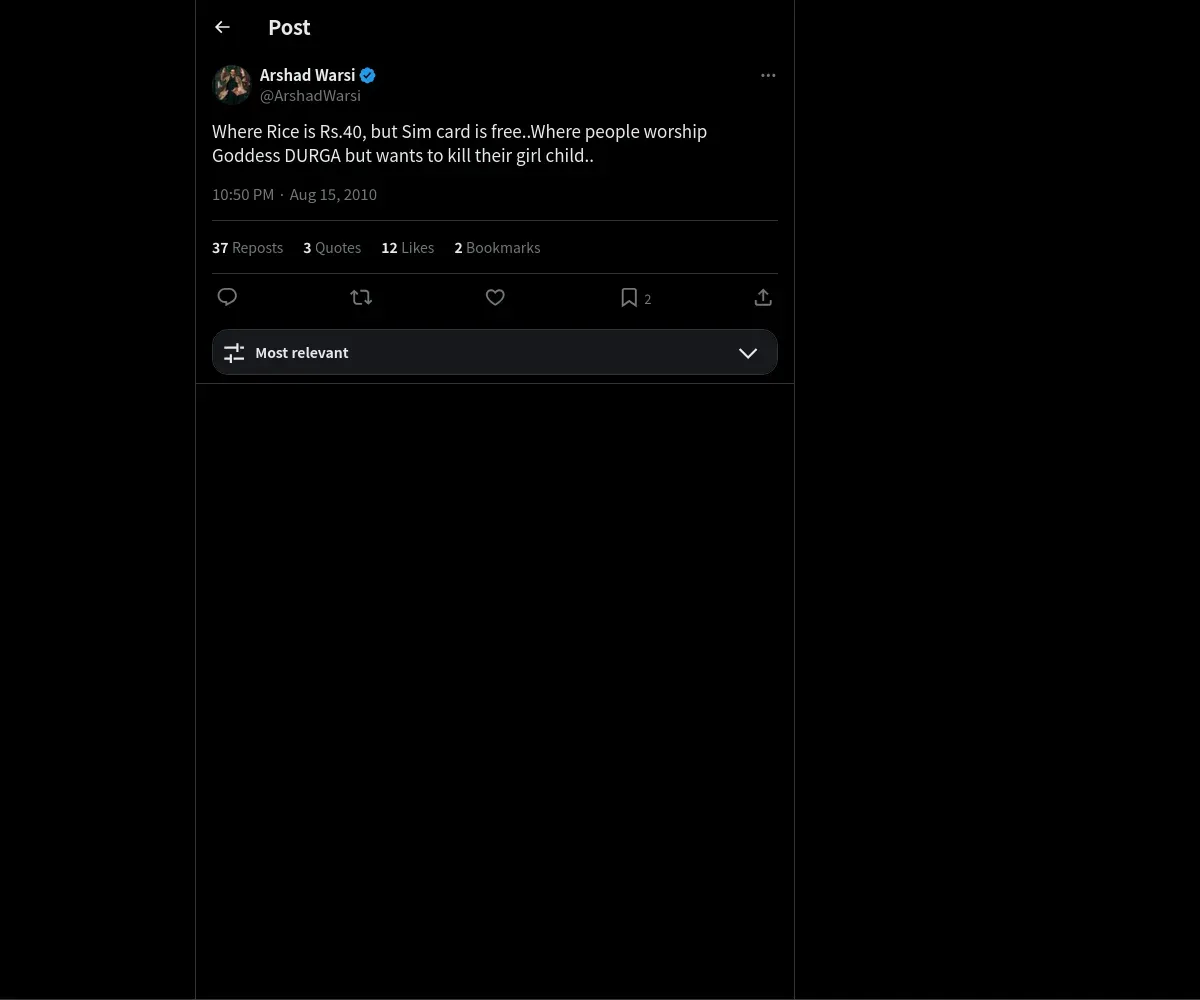
Task: Go back using the left arrow
Action: coord(222,27)
